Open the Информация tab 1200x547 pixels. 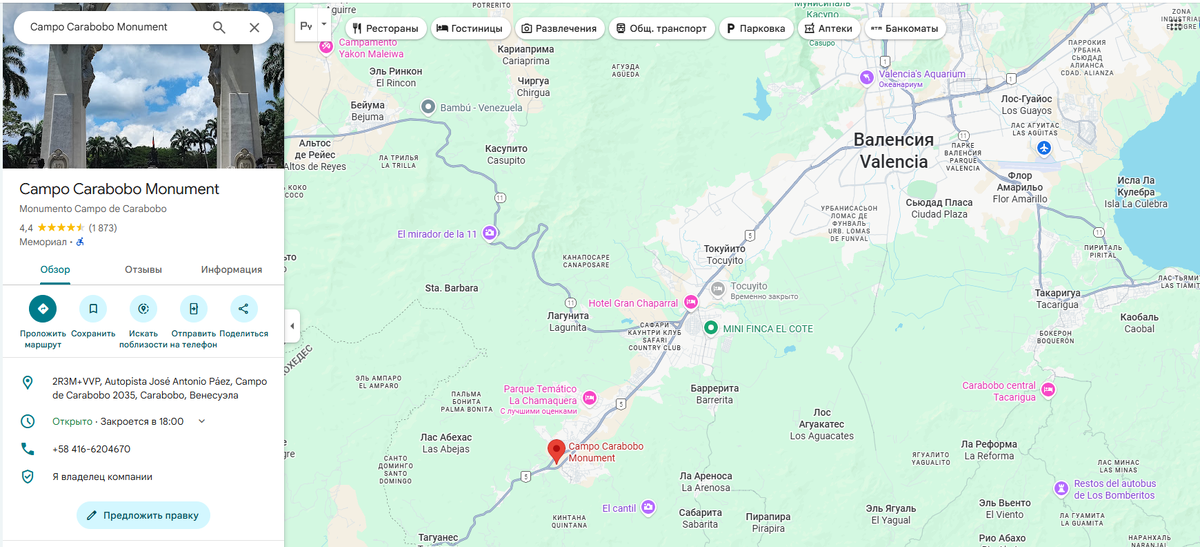click(x=231, y=269)
